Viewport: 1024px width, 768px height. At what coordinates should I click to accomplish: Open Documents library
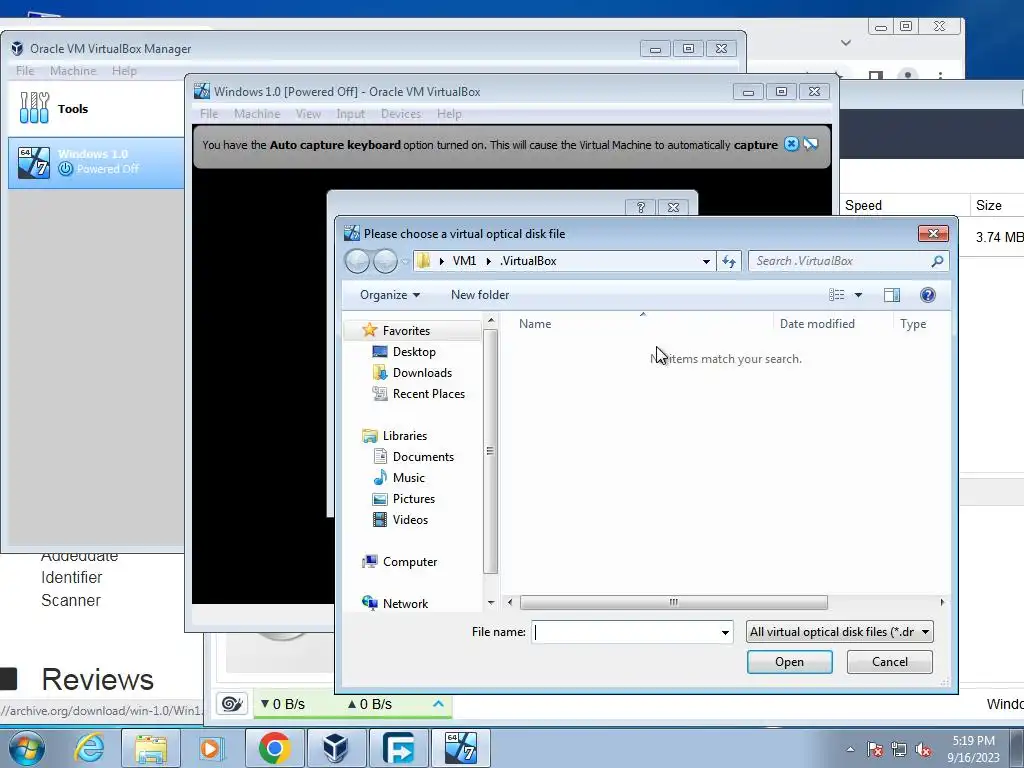(423, 456)
